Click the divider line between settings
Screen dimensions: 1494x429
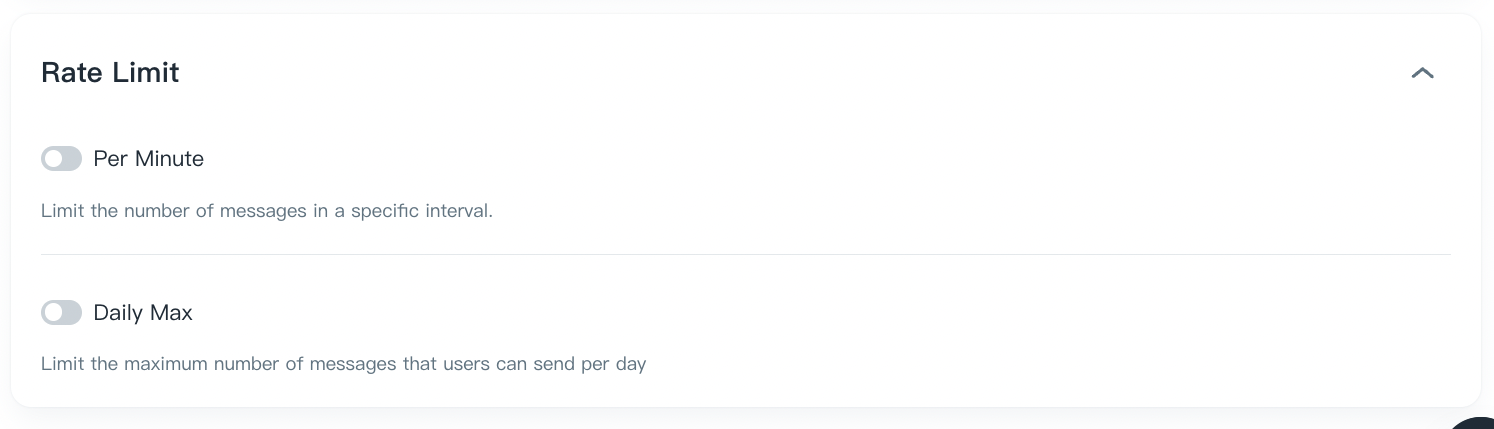745,255
